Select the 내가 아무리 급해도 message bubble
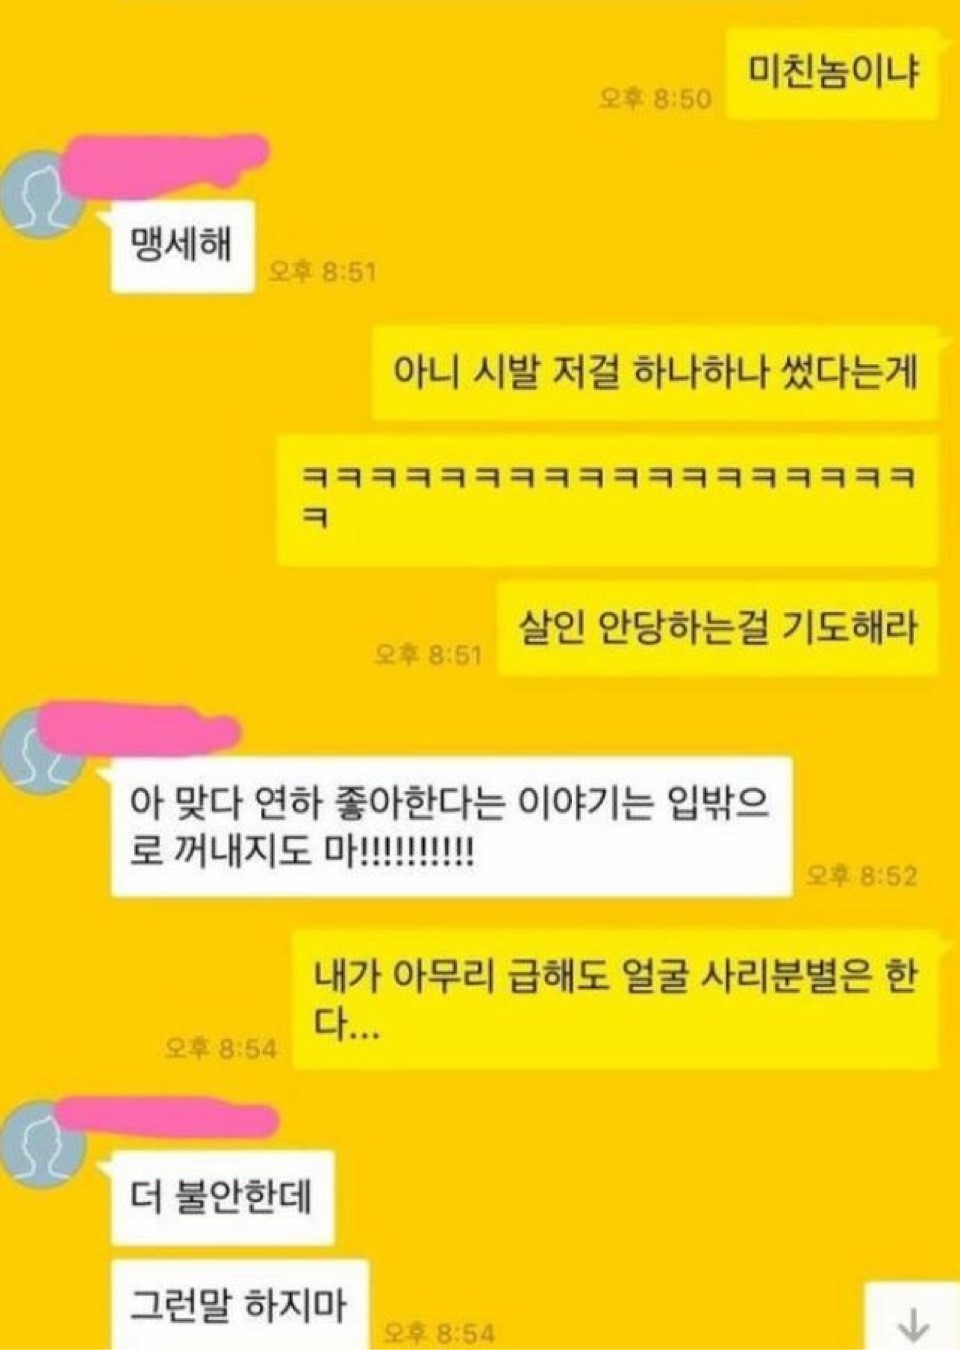Image resolution: width=960 pixels, height=1350 pixels. (616, 1000)
